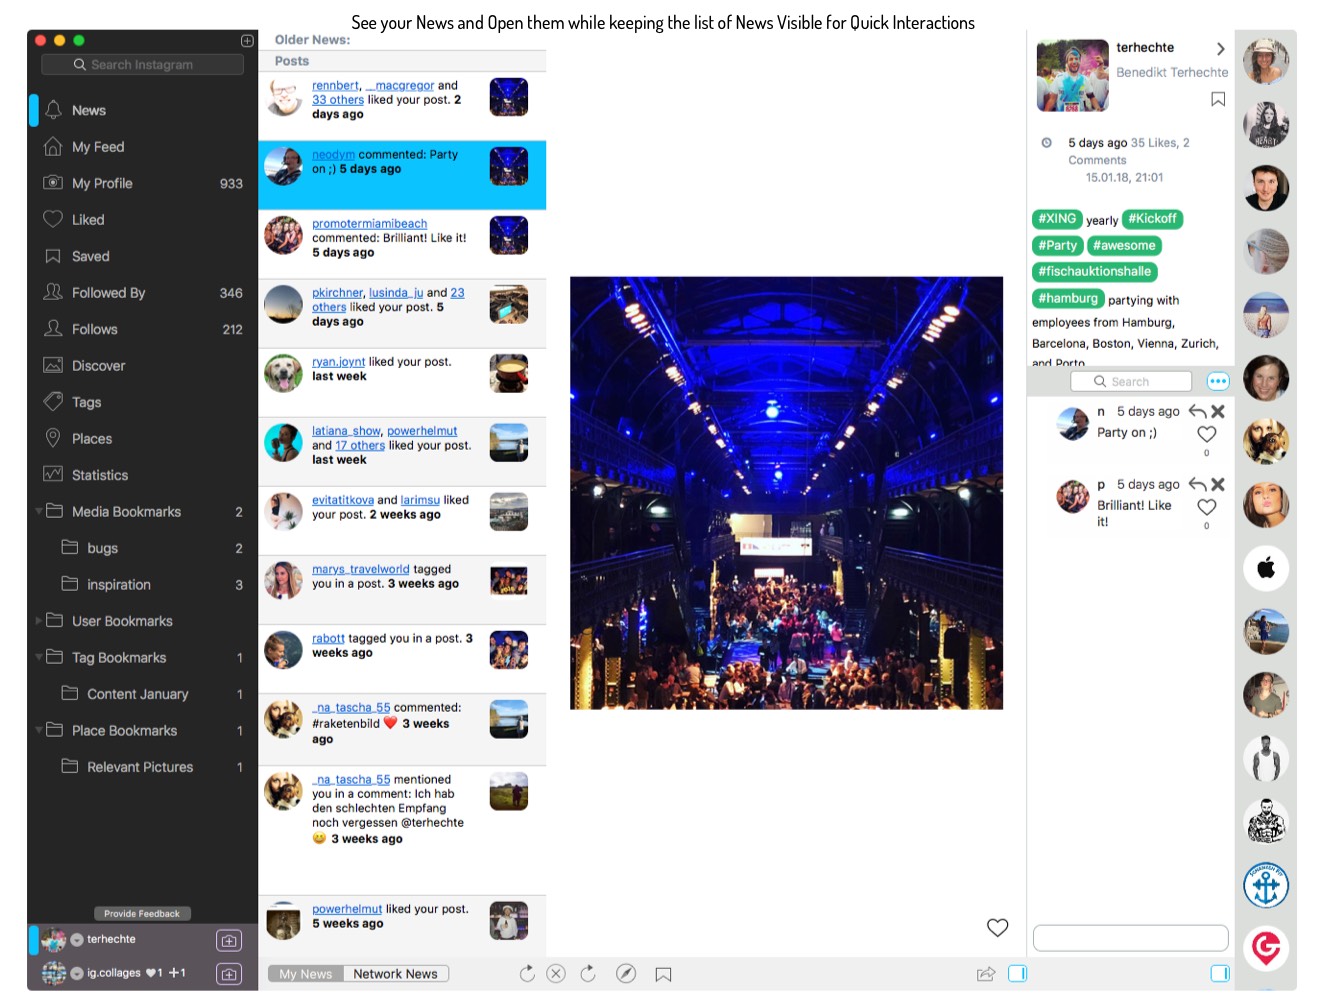The width and height of the screenshot is (1323, 1001).
Task: Bookmark the post in detail panel
Action: click(x=1218, y=99)
